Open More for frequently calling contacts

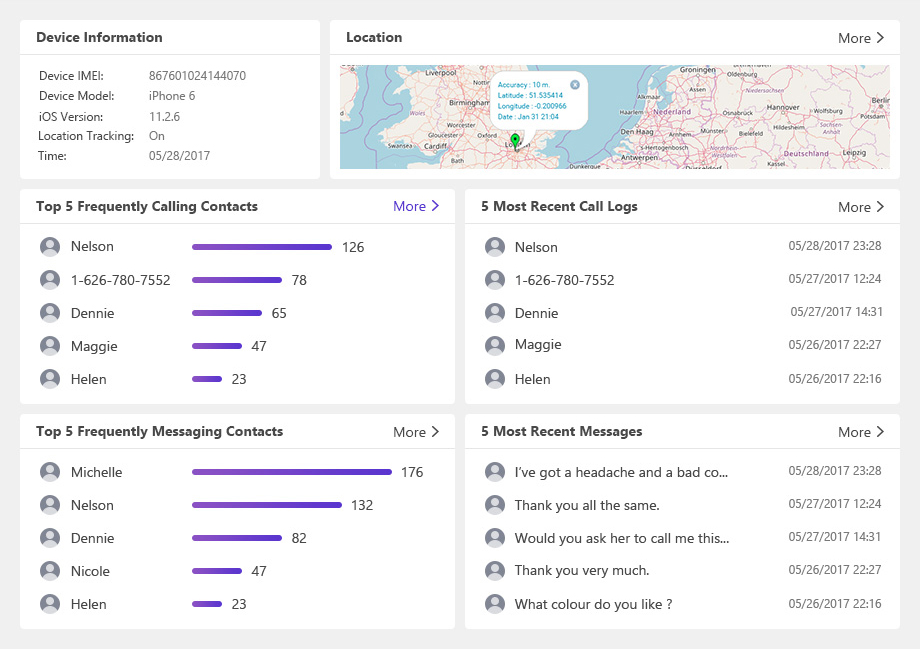(416, 206)
